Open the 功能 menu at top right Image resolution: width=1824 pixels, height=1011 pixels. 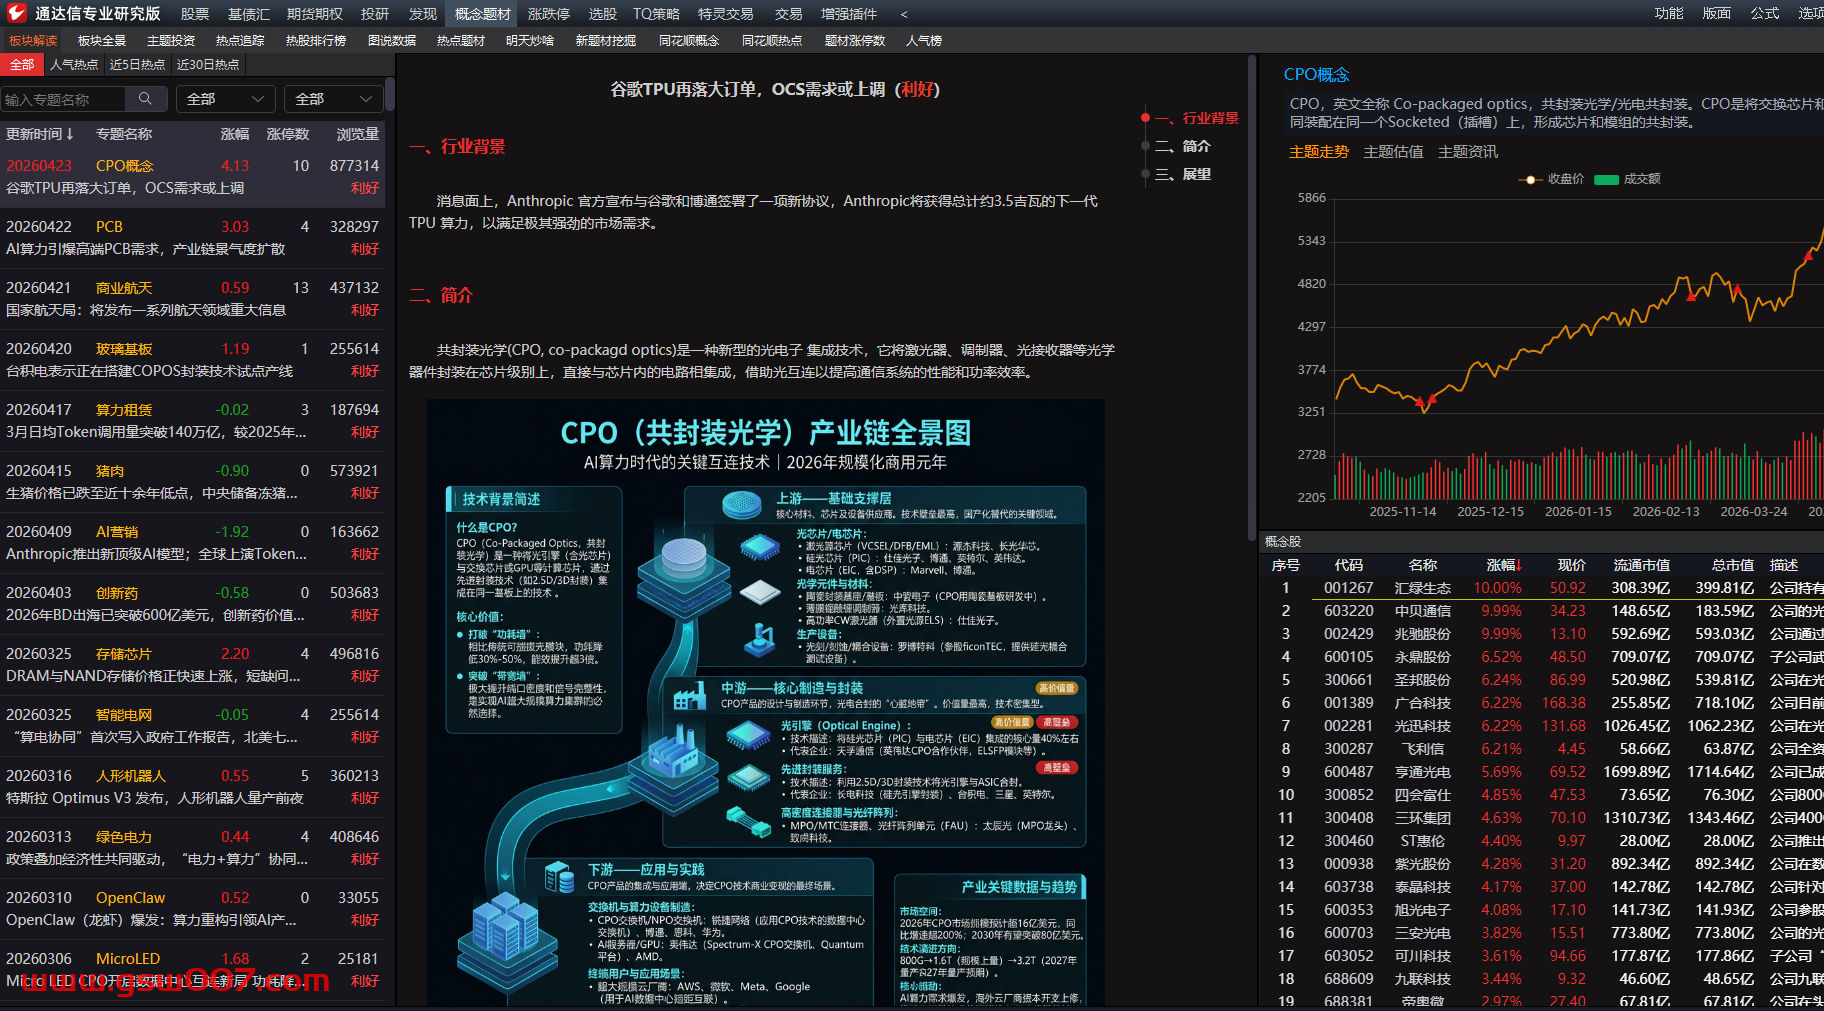click(x=1668, y=13)
